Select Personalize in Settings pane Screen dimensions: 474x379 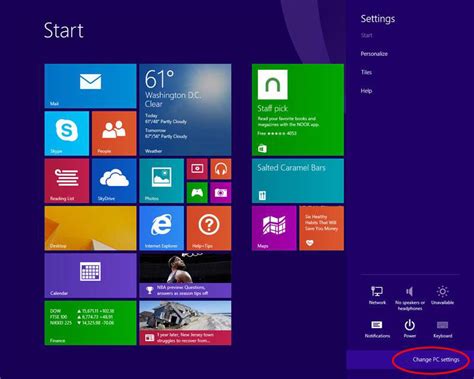(x=374, y=54)
